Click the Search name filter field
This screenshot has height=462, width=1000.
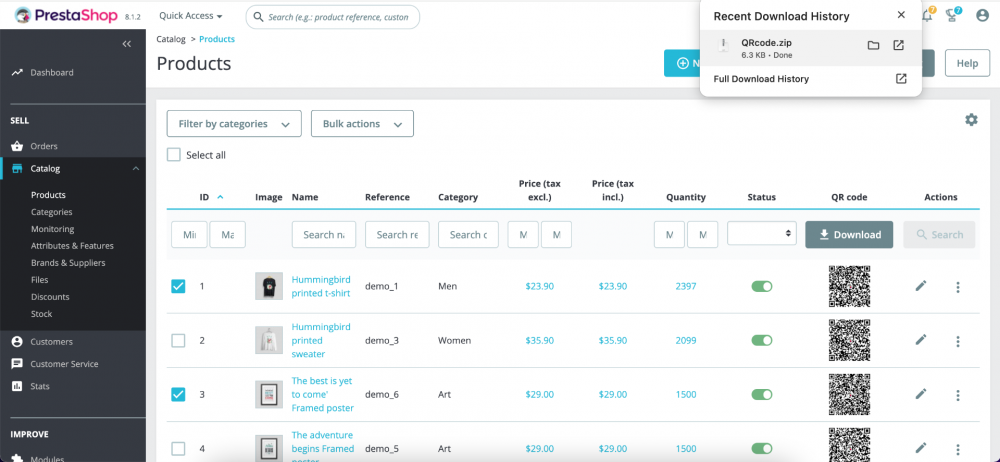pyautogui.click(x=324, y=235)
